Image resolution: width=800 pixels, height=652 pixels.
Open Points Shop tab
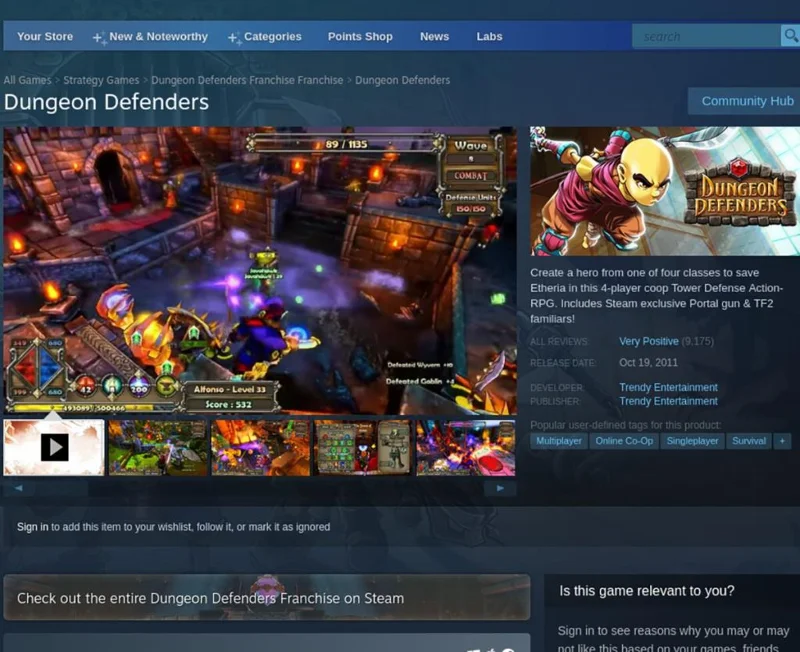click(360, 37)
